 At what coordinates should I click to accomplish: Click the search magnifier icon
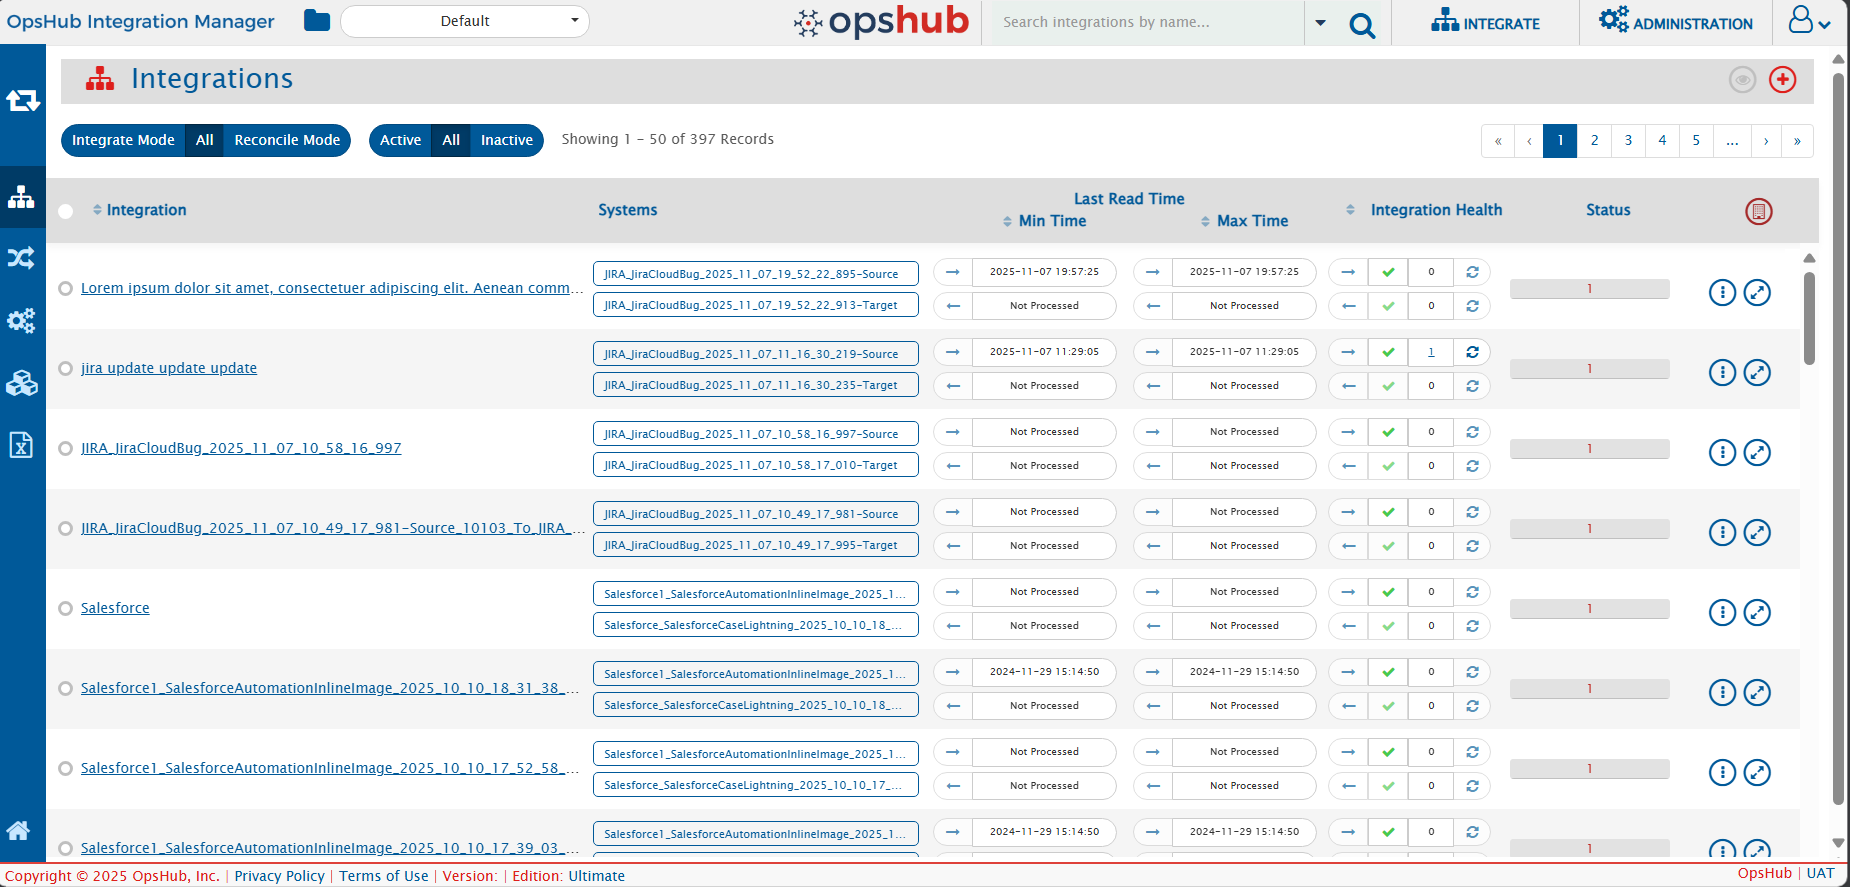[x=1361, y=25]
